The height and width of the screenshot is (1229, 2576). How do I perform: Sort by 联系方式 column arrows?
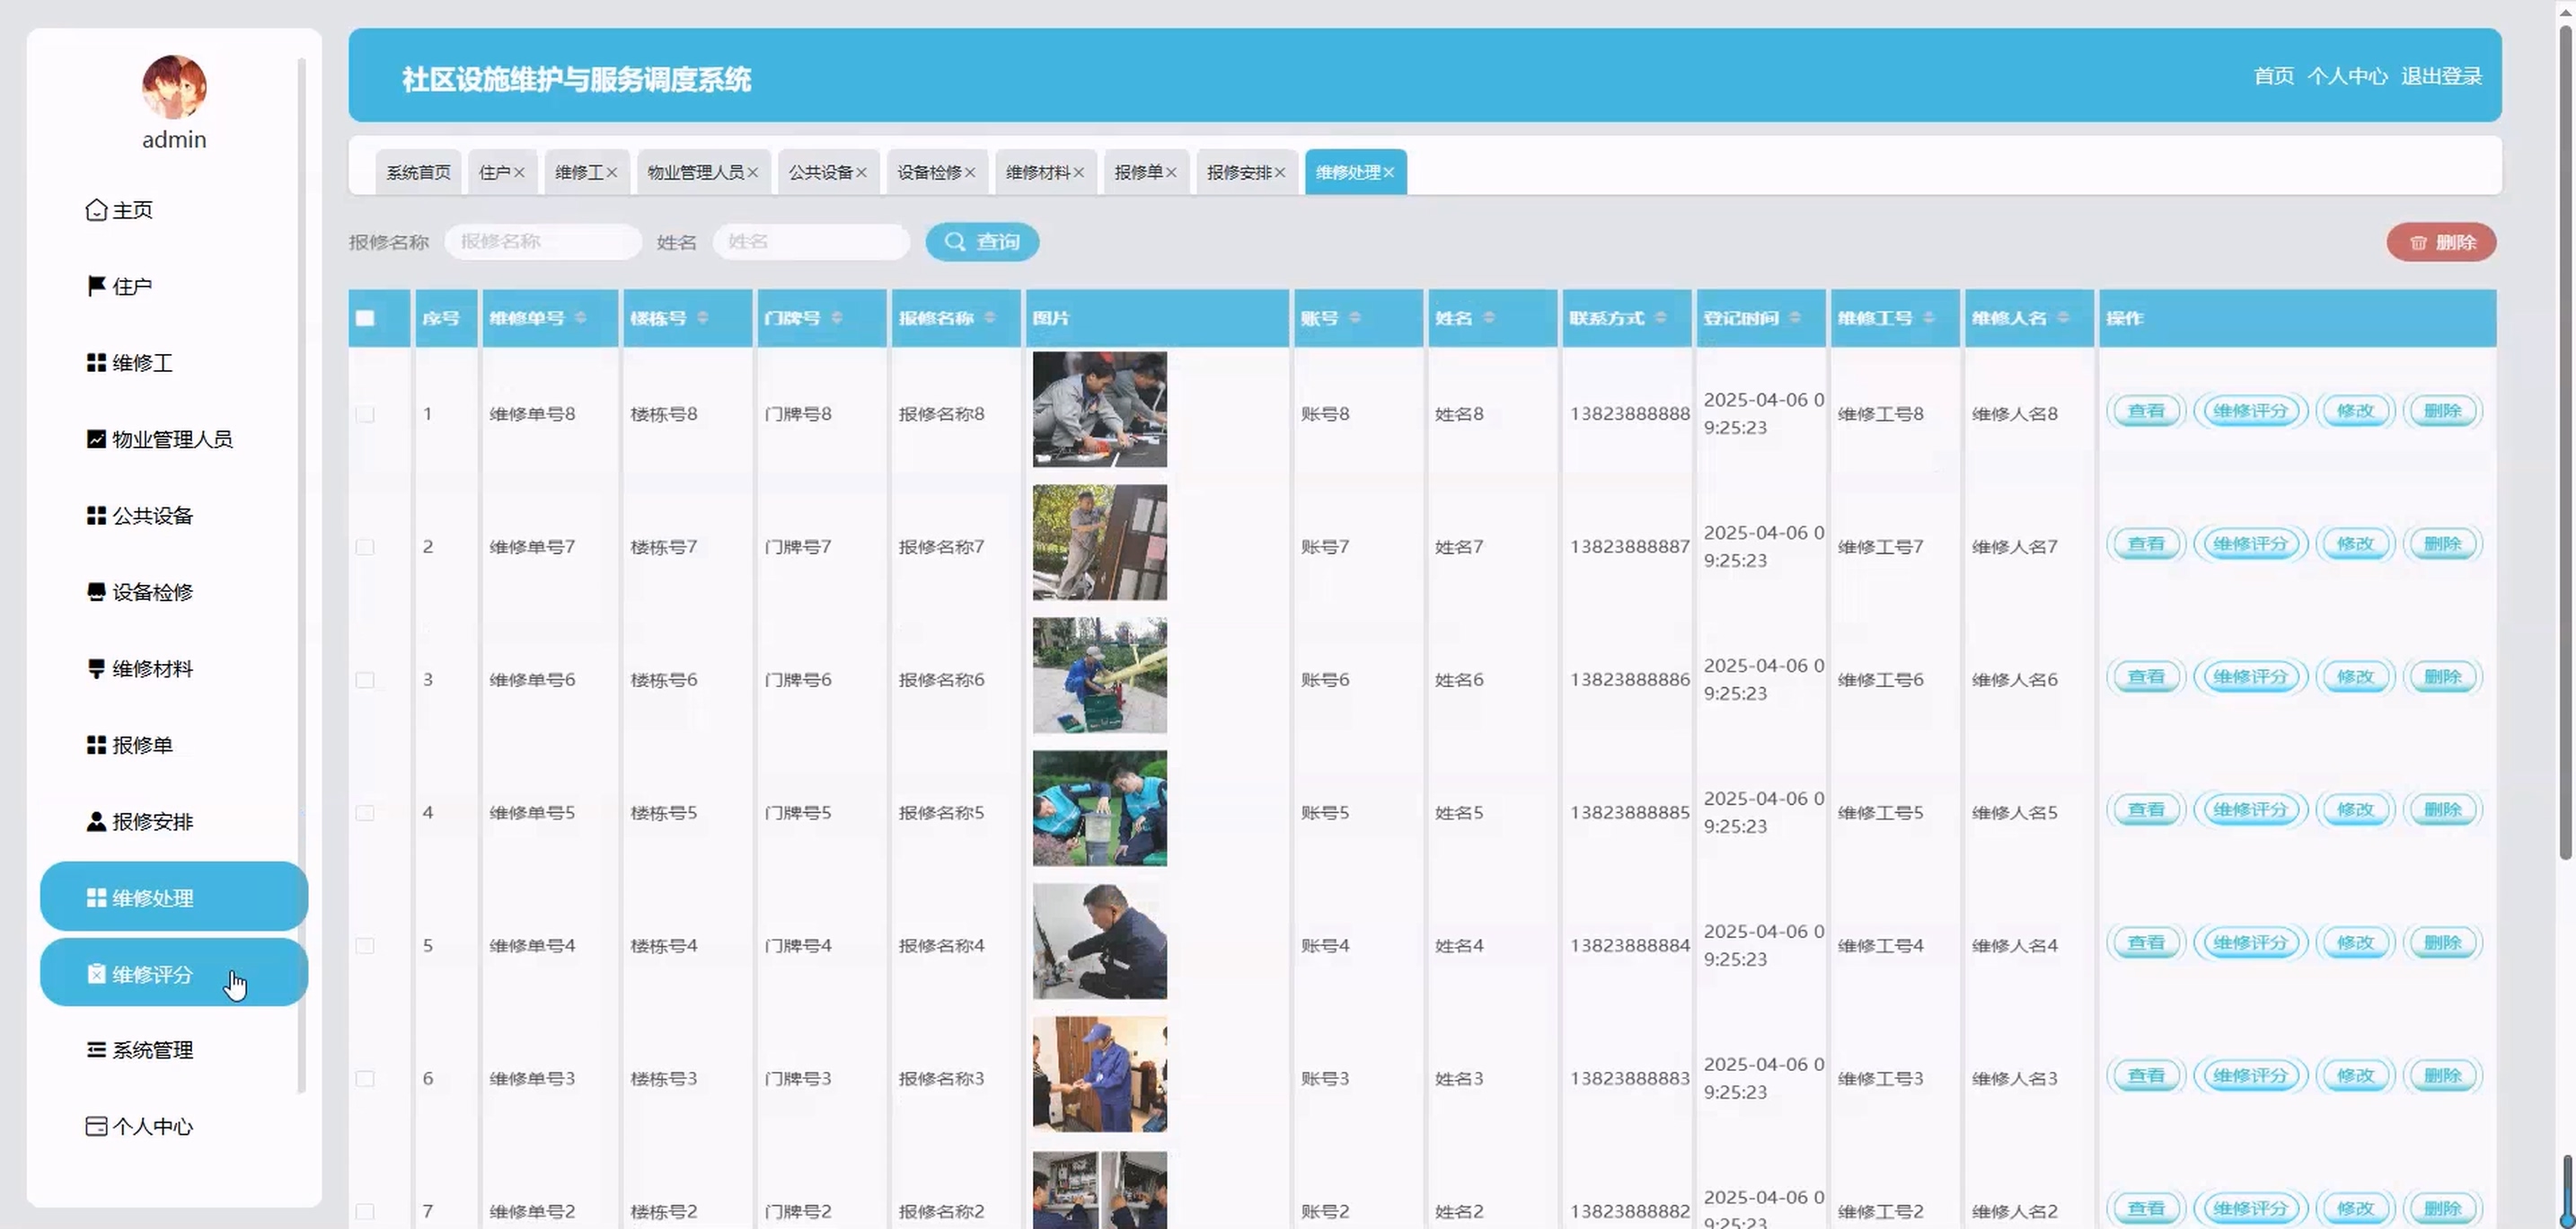point(1661,318)
